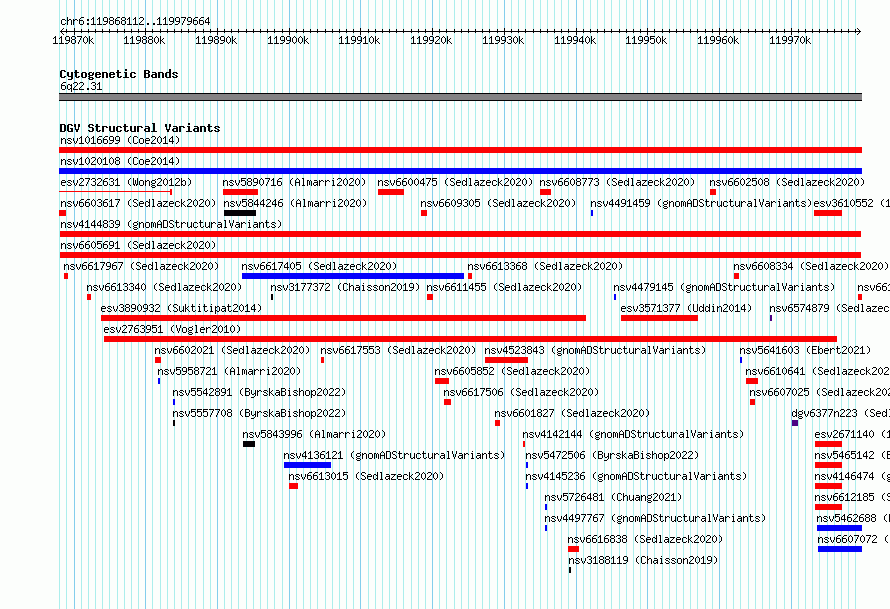Click the blue bar under nsv6607072
Image resolution: width=890 pixels, height=609 pixels.
pyautogui.click(x=839, y=549)
